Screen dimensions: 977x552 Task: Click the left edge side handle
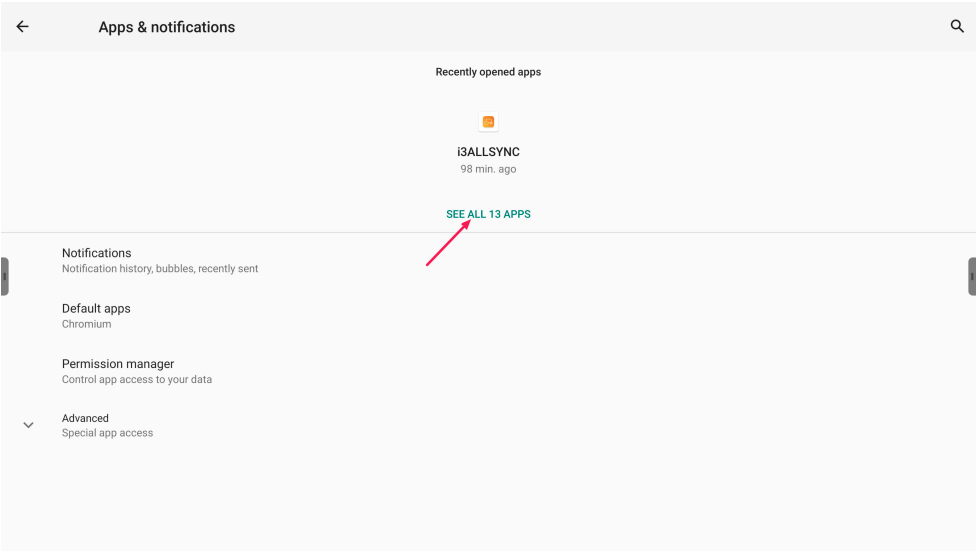click(x=5, y=277)
